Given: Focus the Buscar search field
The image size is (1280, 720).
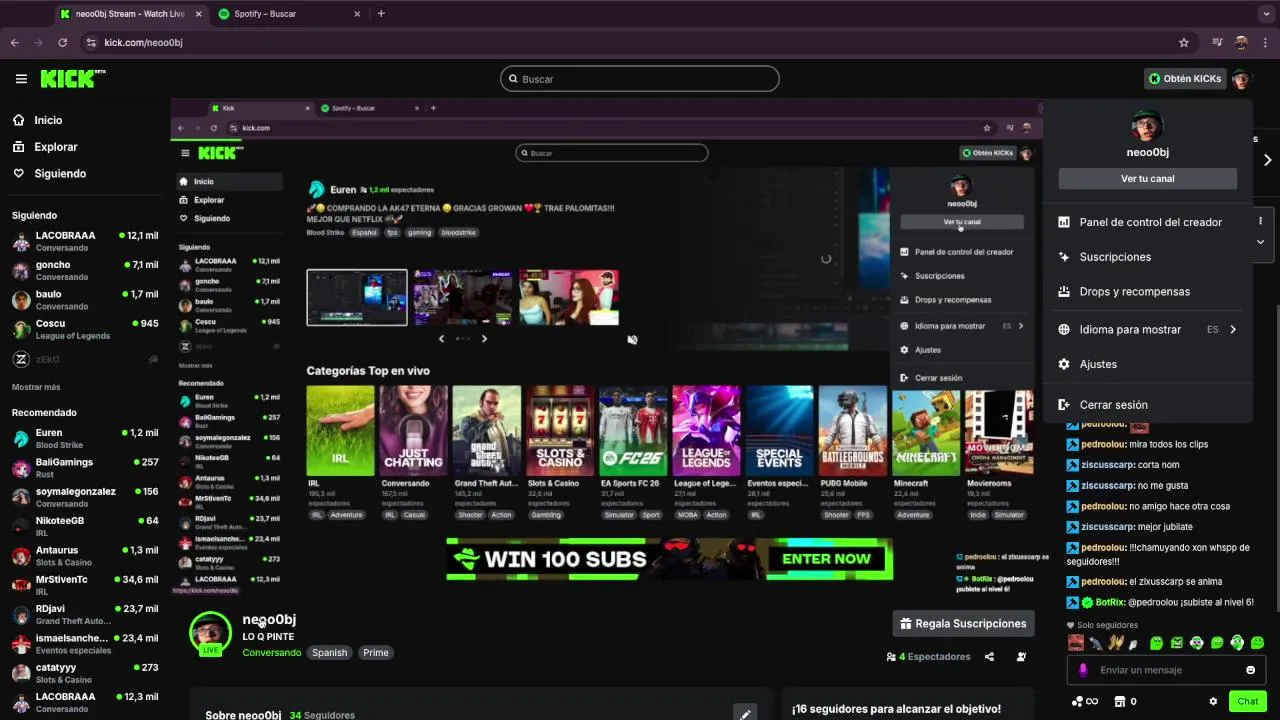Looking at the screenshot, I should tap(640, 79).
